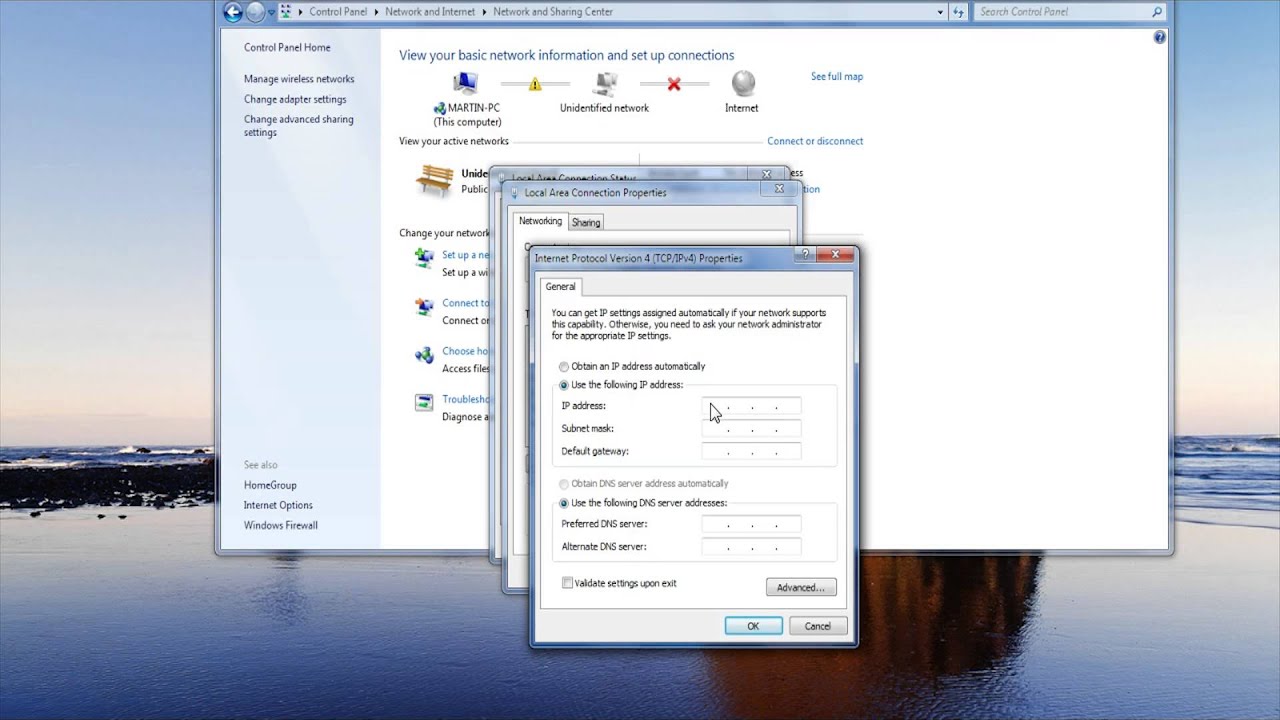The width and height of the screenshot is (1280, 720).
Task: Click the Preferred DNS server field
Action: 751,524
